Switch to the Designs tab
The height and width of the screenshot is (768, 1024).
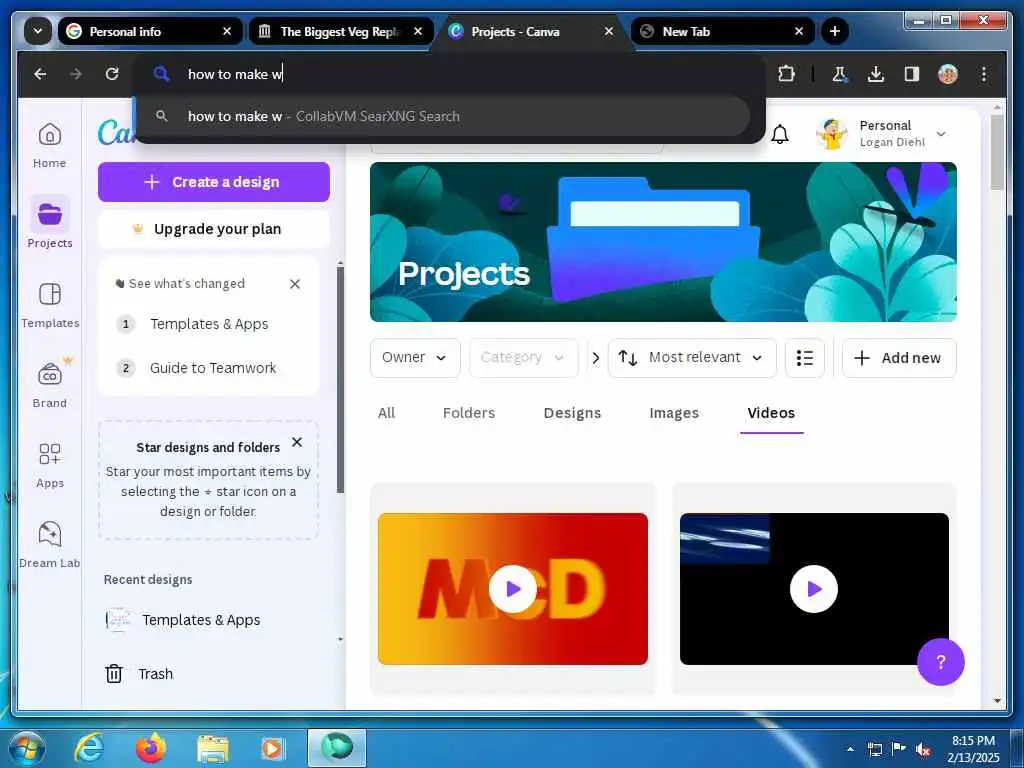click(x=572, y=413)
